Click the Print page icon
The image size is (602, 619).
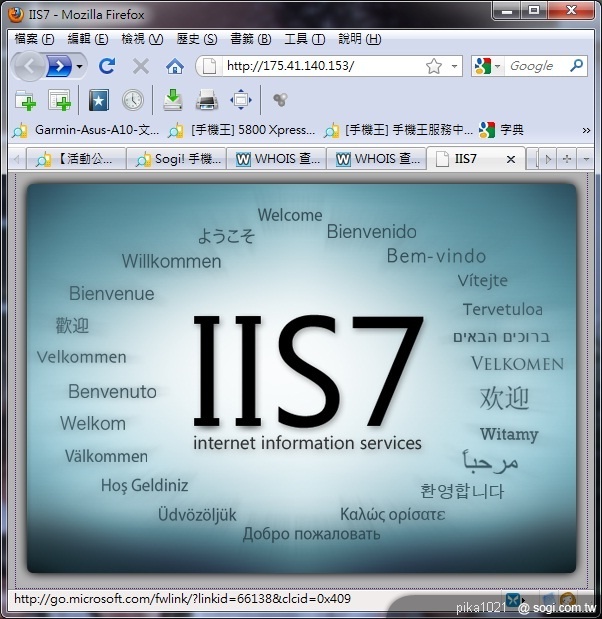coord(207,100)
